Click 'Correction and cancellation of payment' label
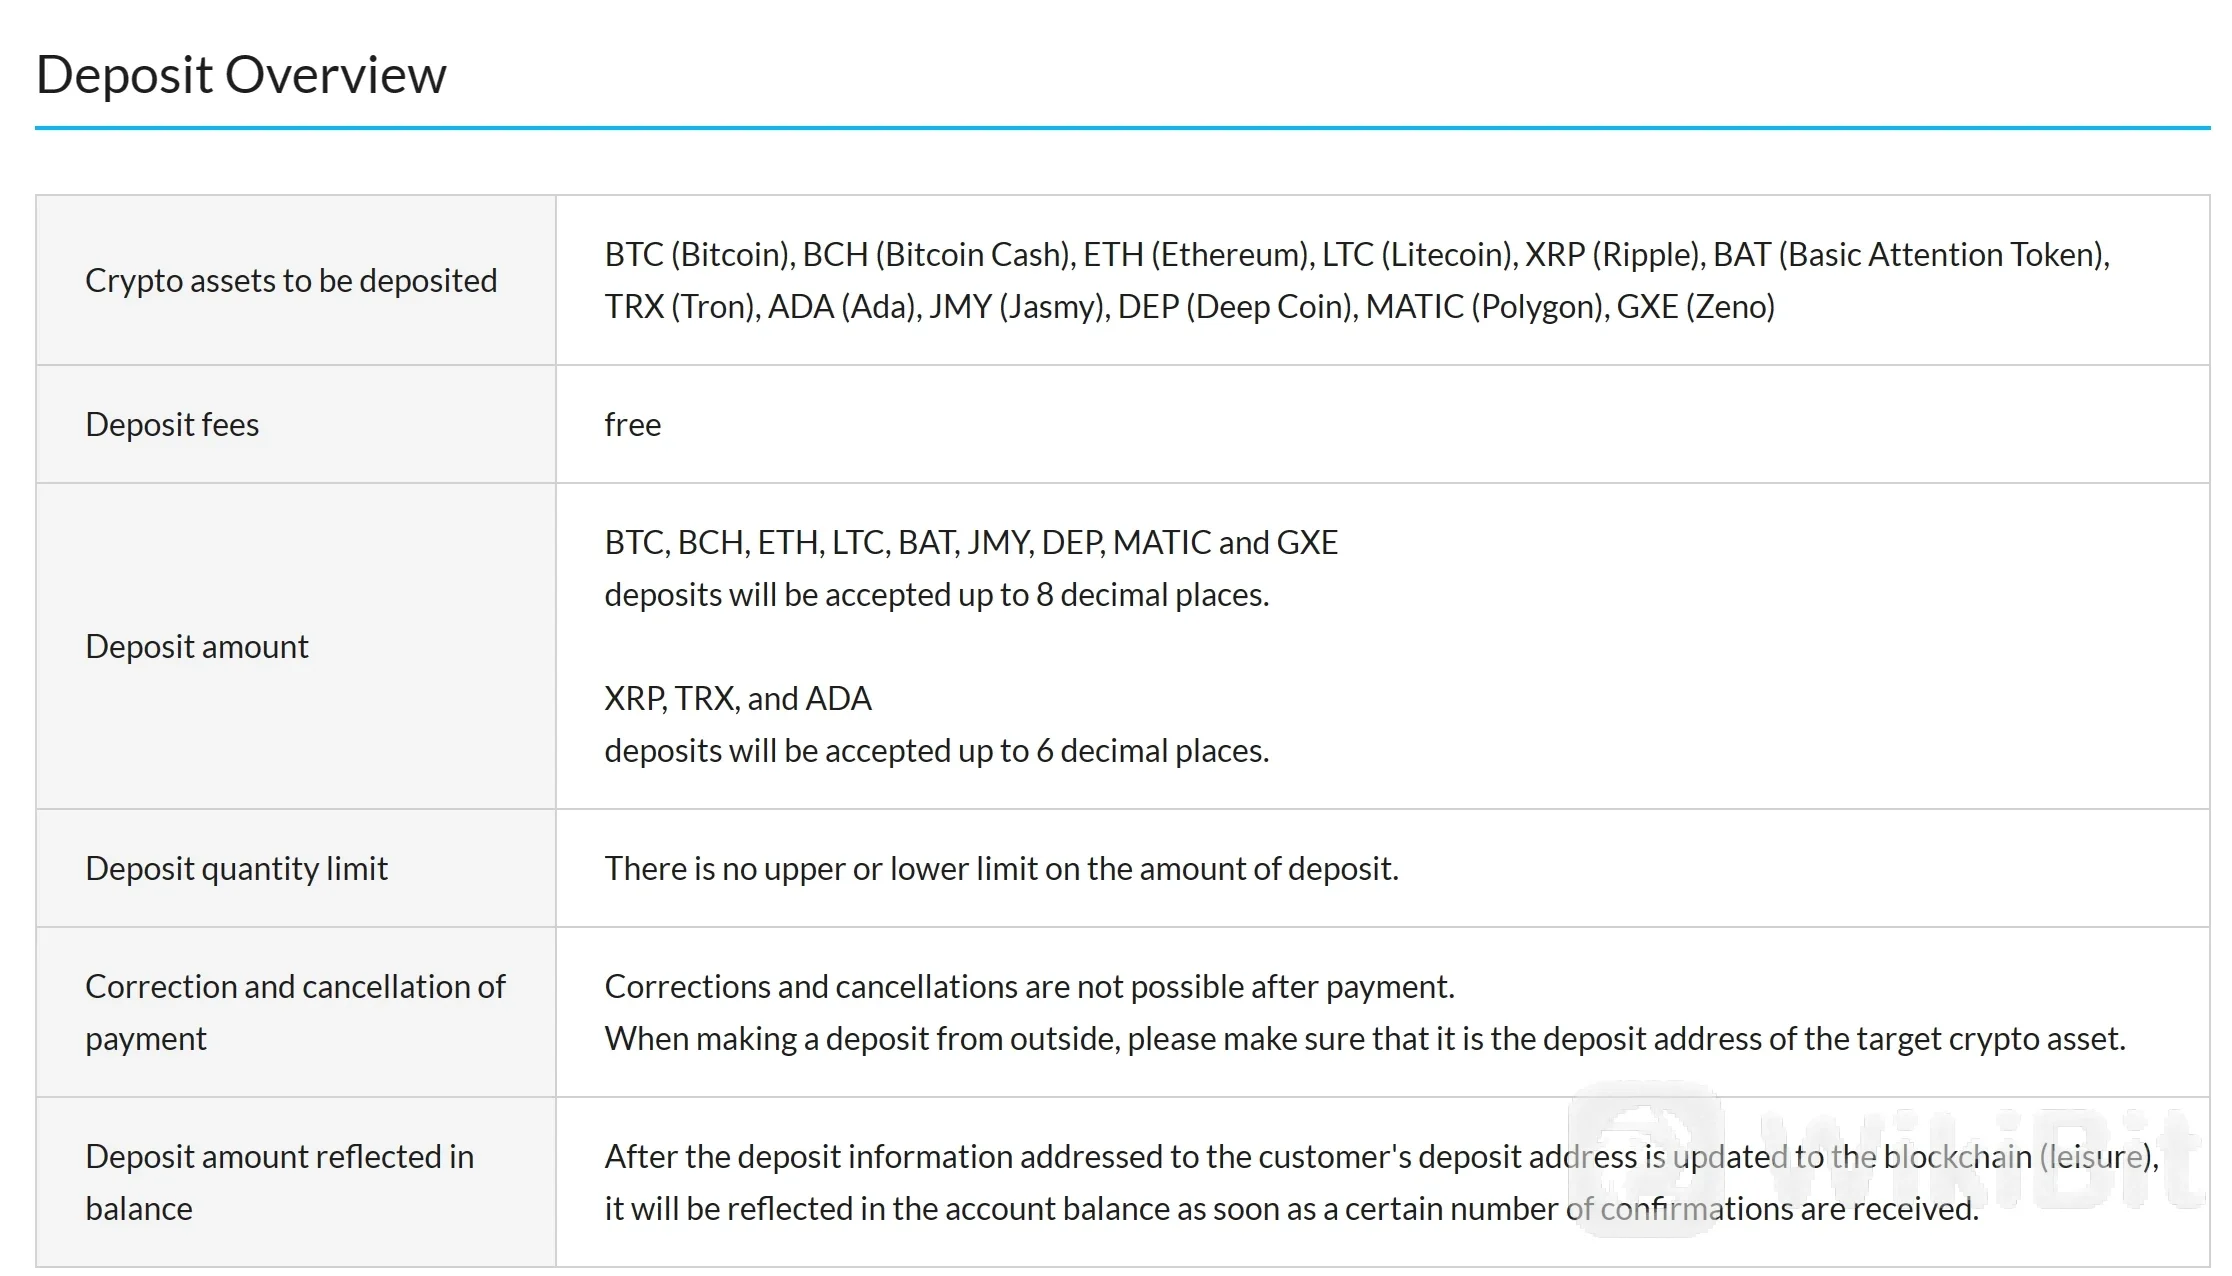This screenshot has height=1276, width=2232. tap(295, 1012)
